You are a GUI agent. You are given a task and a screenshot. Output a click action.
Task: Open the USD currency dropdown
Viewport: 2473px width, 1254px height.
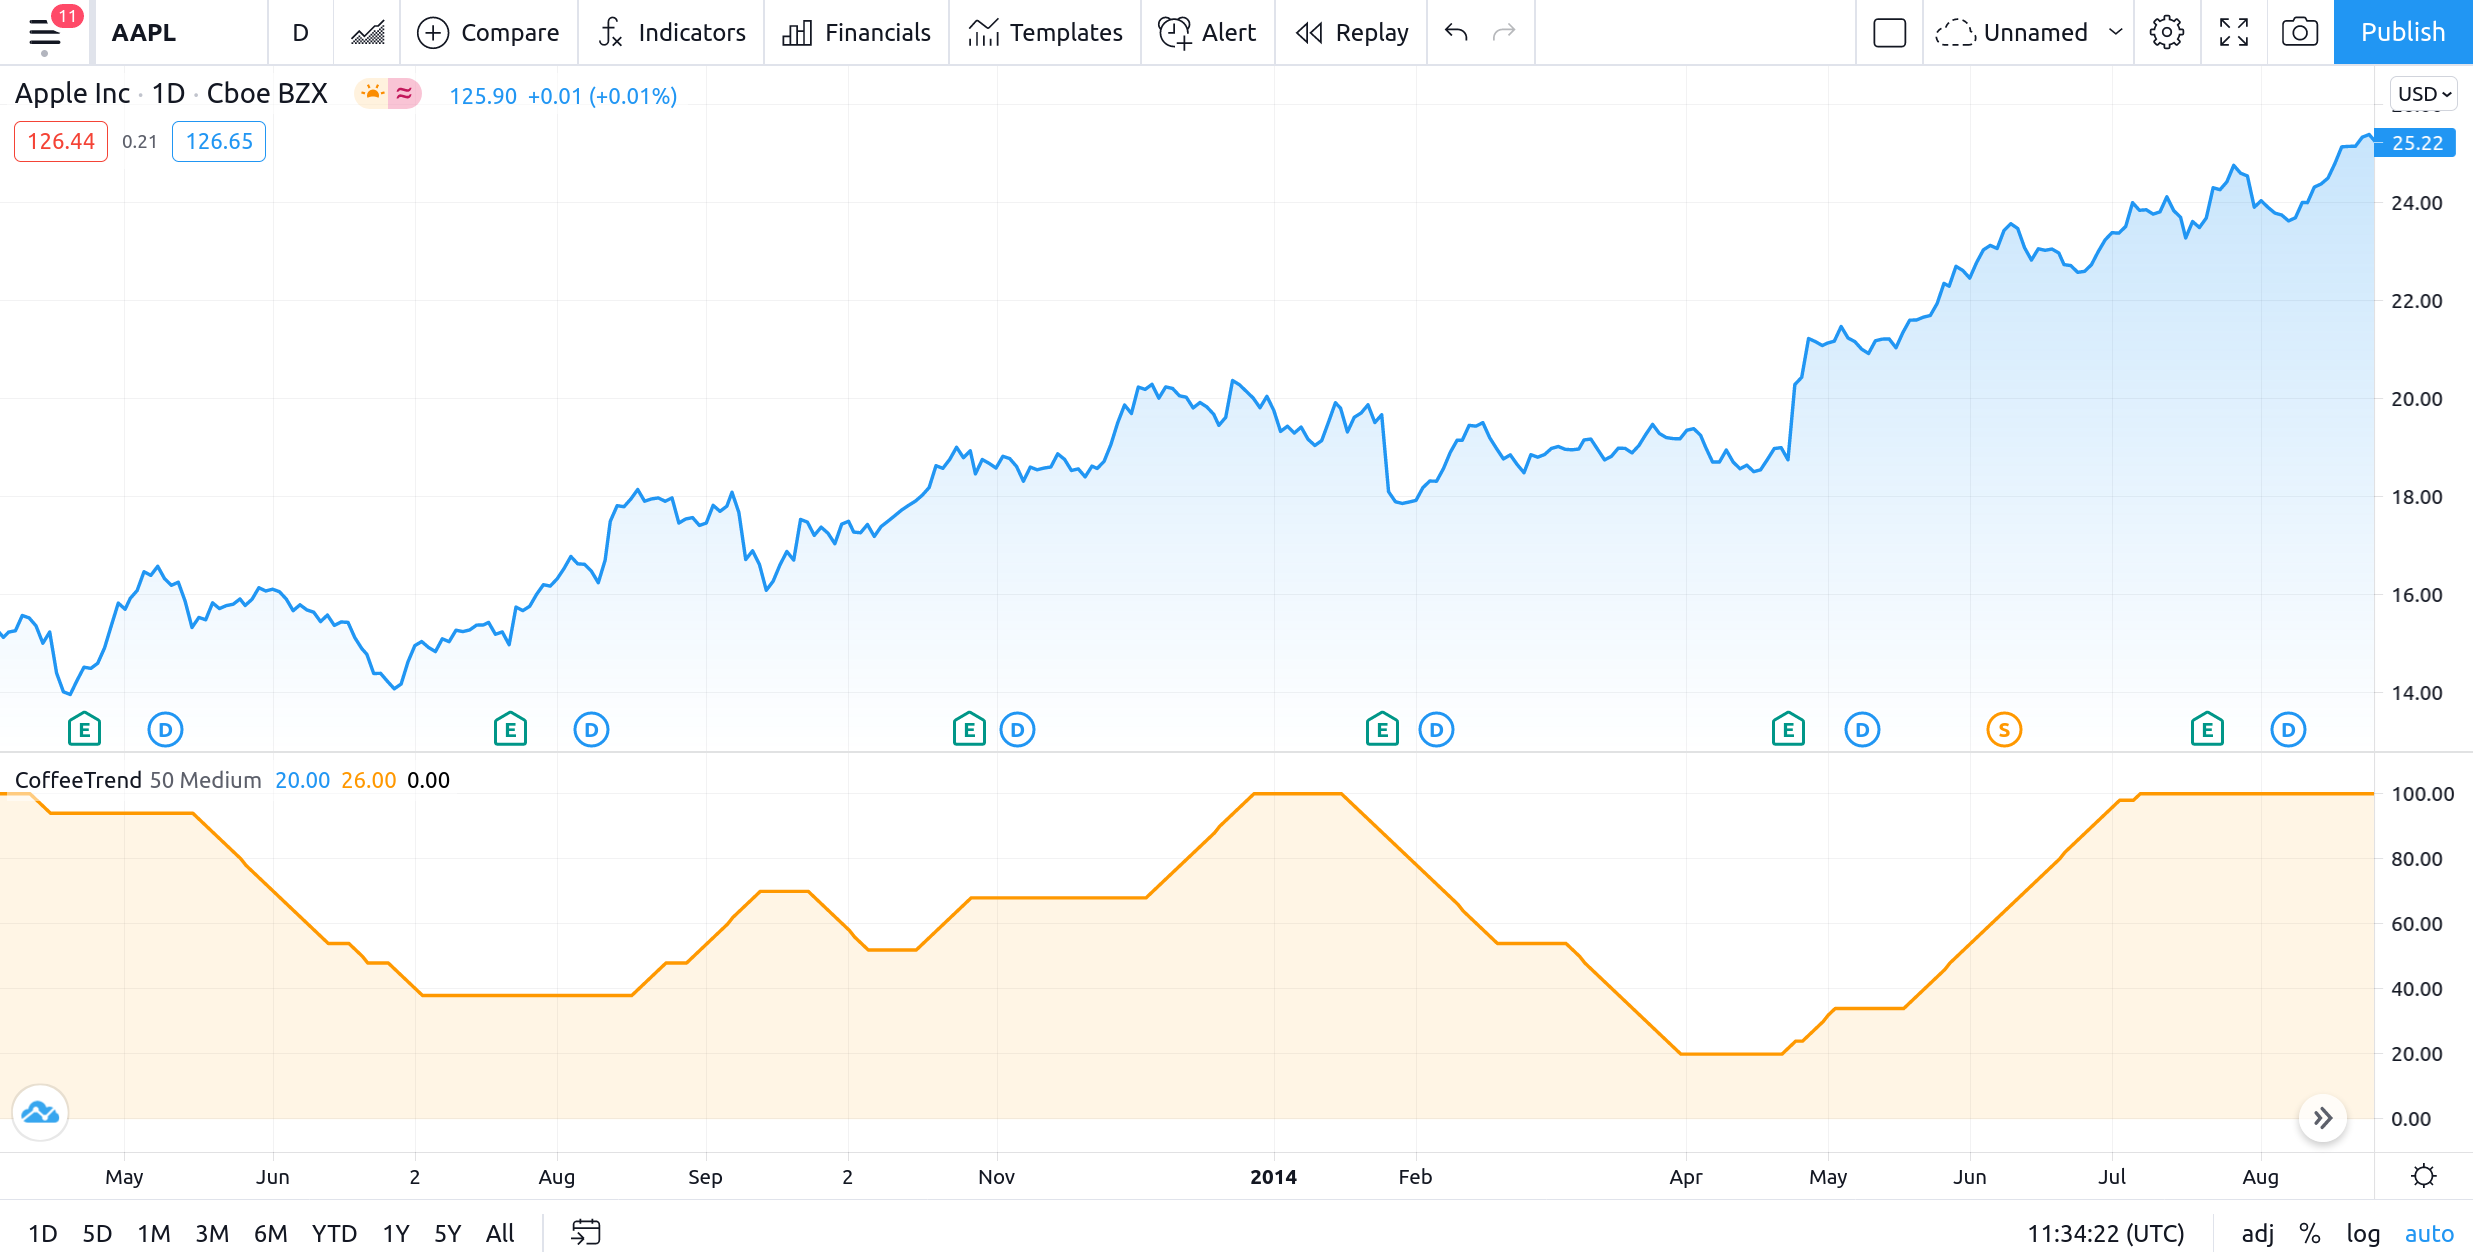click(x=2421, y=93)
